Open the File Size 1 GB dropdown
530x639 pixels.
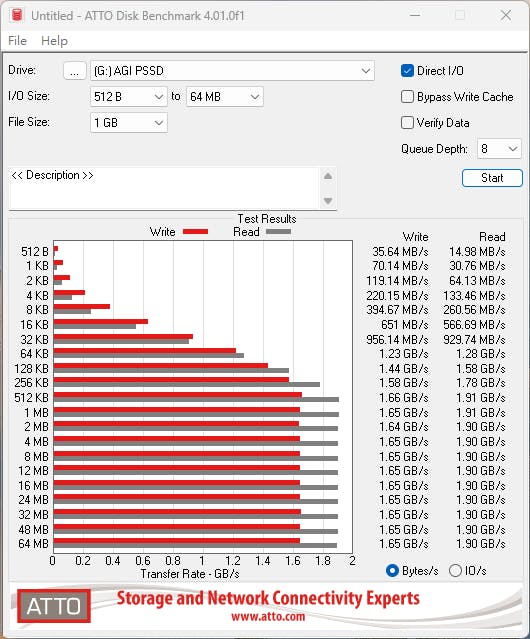pos(129,123)
